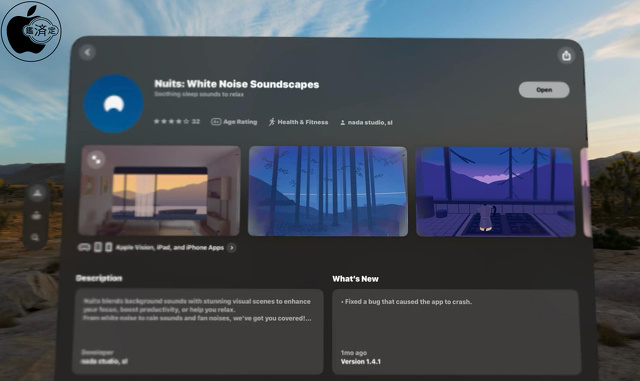Expand Apple Vision, iPad, and iPhone Apps chevron

click(231, 247)
